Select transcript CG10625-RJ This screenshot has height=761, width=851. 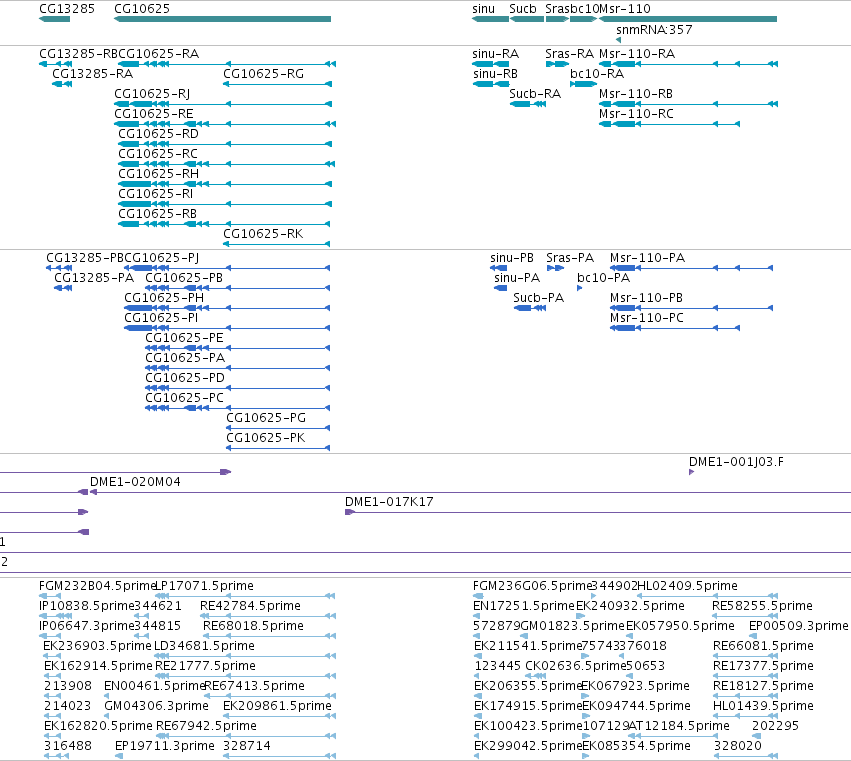coord(223,104)
